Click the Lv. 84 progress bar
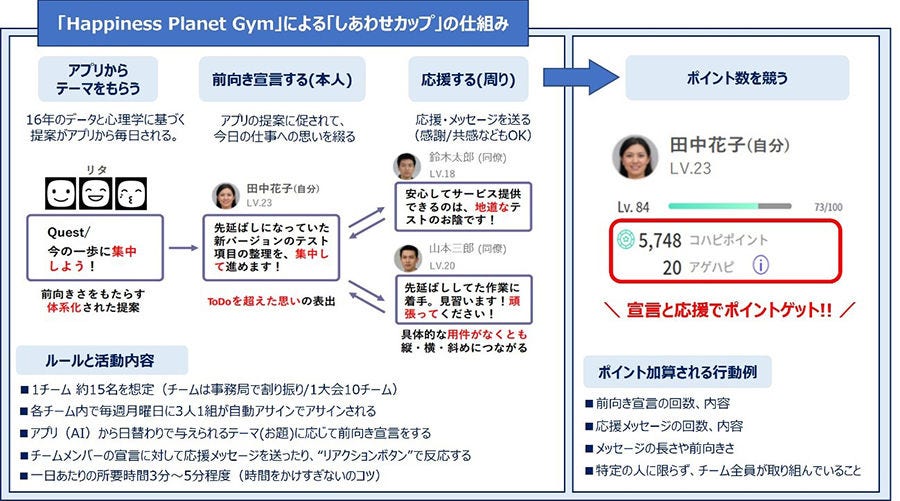The image size is (900, 501). (730, 206)
